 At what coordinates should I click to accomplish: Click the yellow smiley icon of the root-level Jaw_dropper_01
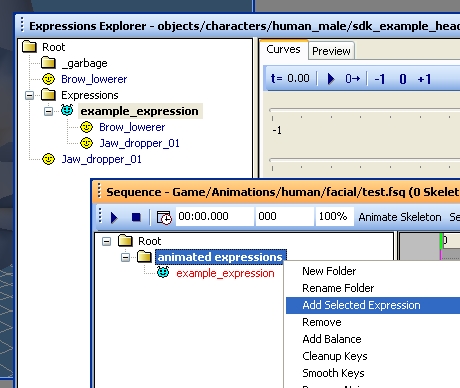click(48, 159)
